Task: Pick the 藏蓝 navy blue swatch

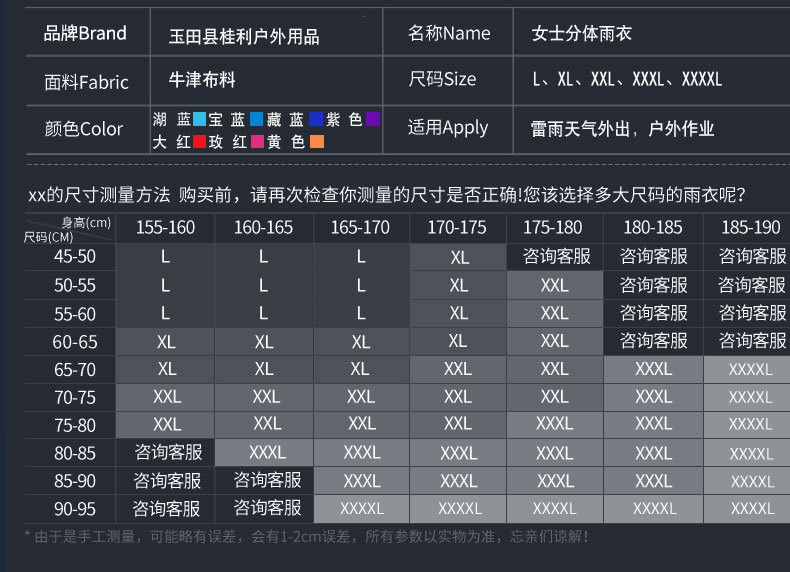Action: pyautogui.click(x=315, y=119)
